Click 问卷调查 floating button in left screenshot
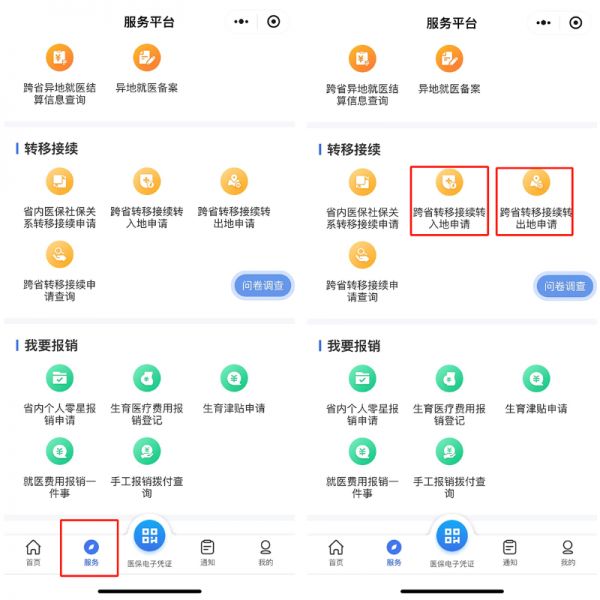Screen dimensions: 600x600 pos(262,285)
